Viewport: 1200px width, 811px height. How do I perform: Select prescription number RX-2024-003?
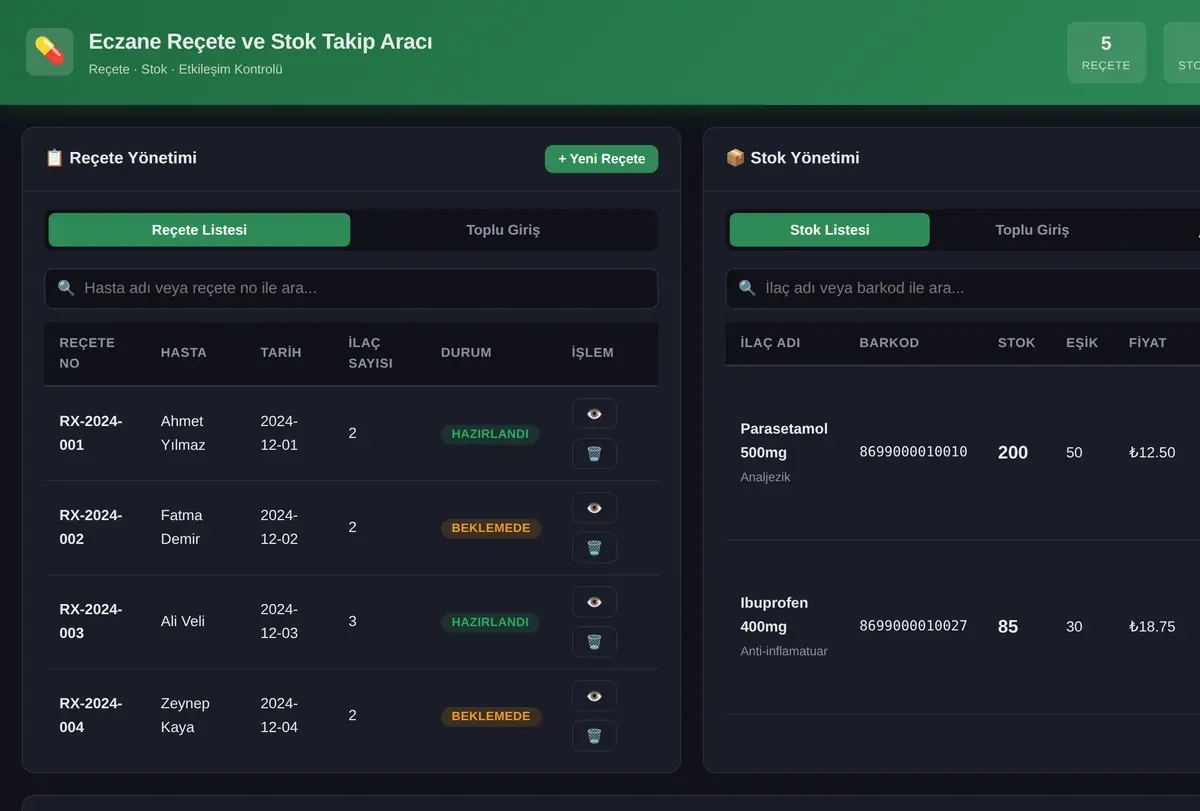[91, 621]
